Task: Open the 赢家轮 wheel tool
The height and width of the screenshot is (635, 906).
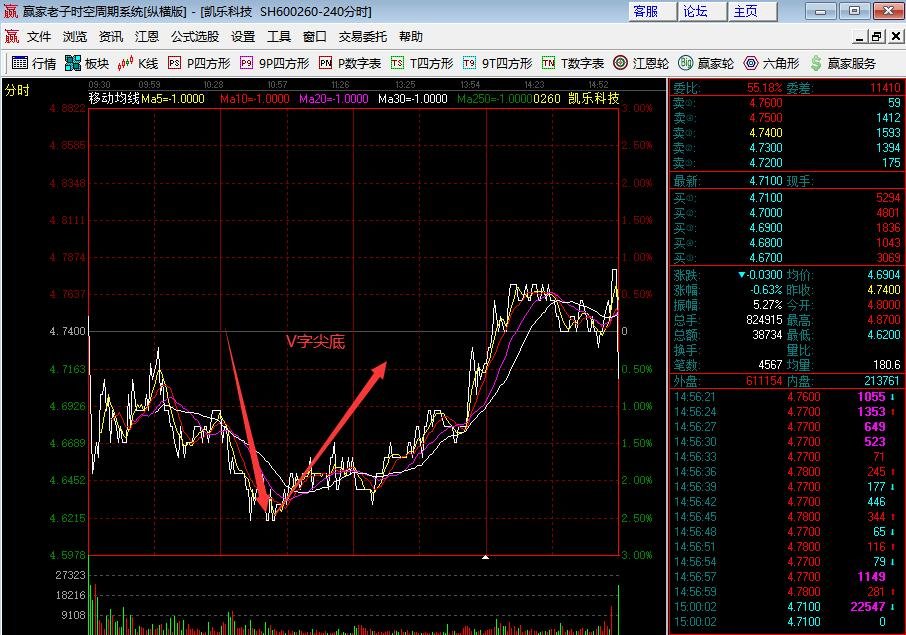Action: pyautogui.click(x=706, y=63)
